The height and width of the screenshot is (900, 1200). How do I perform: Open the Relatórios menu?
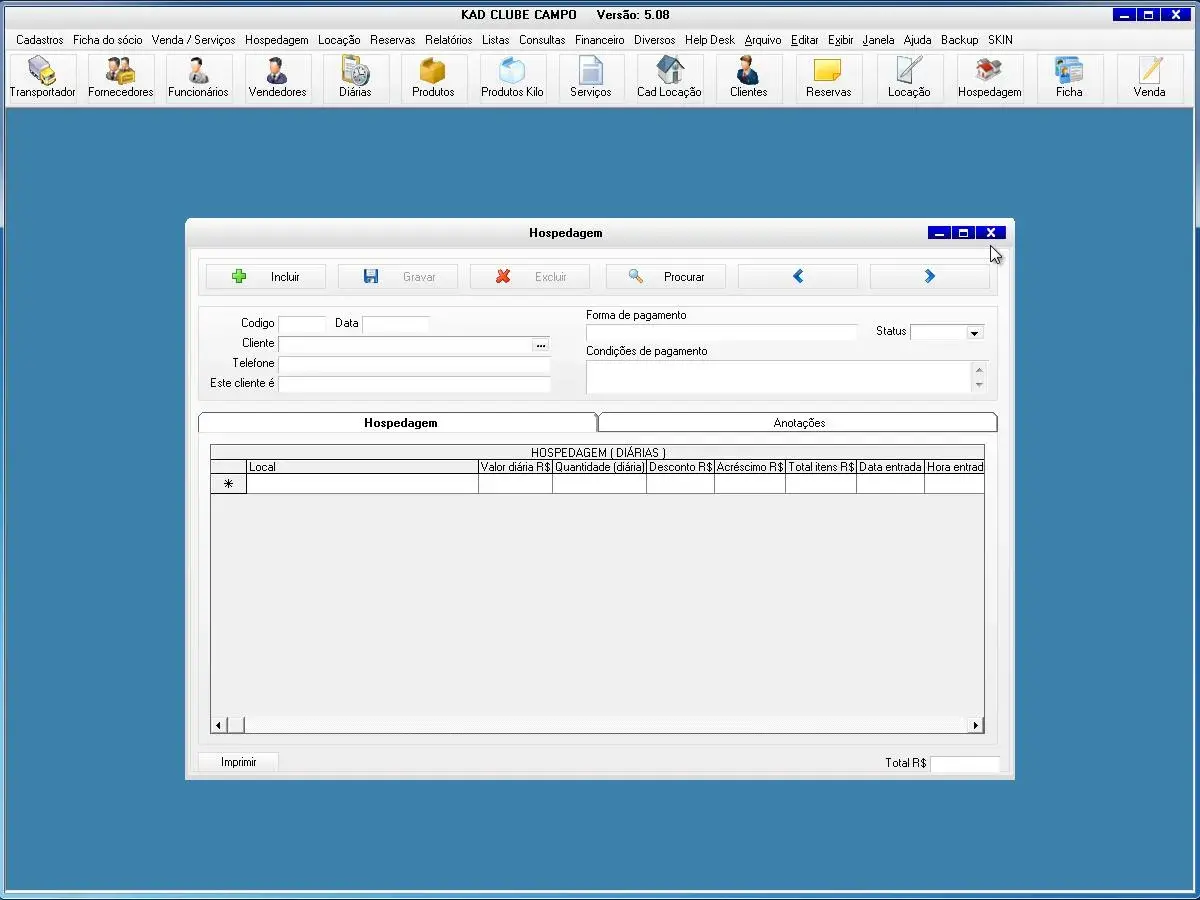(x=448, y=40)
